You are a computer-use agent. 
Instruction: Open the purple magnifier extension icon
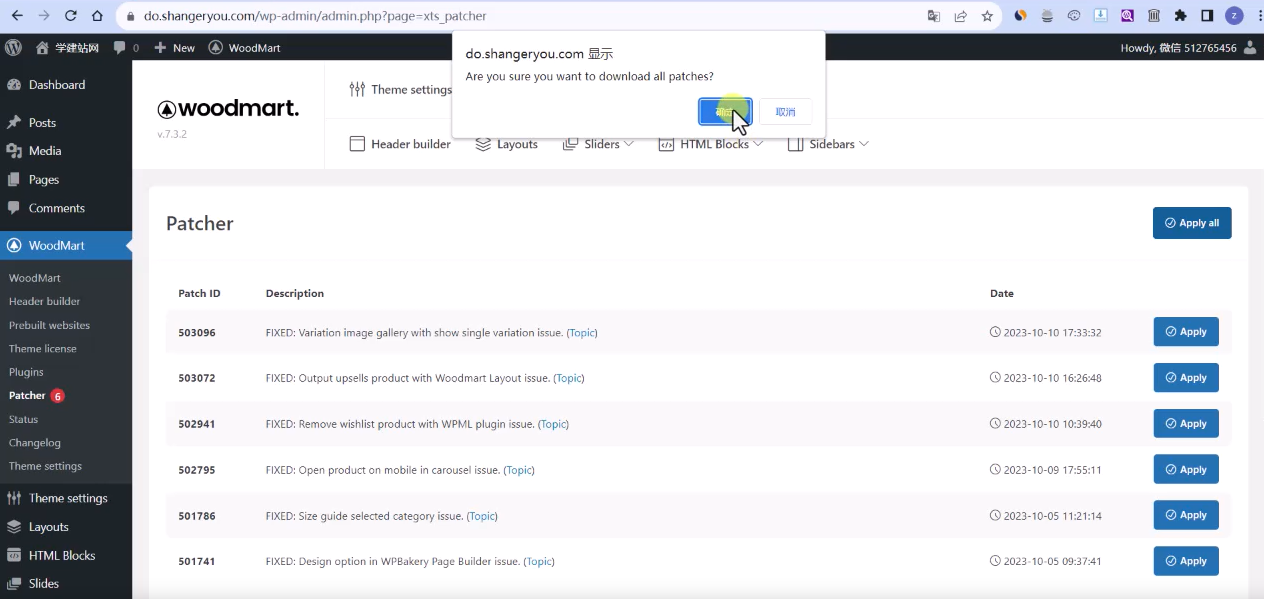click(x=1127, y=16)
